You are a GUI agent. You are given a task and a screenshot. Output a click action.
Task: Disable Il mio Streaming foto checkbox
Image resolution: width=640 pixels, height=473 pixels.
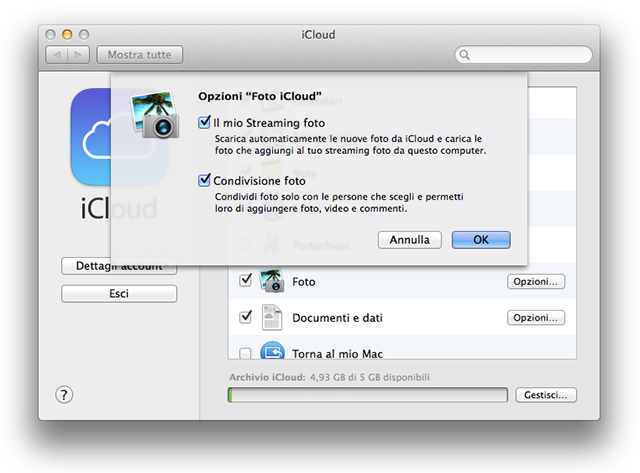point(204,123)
